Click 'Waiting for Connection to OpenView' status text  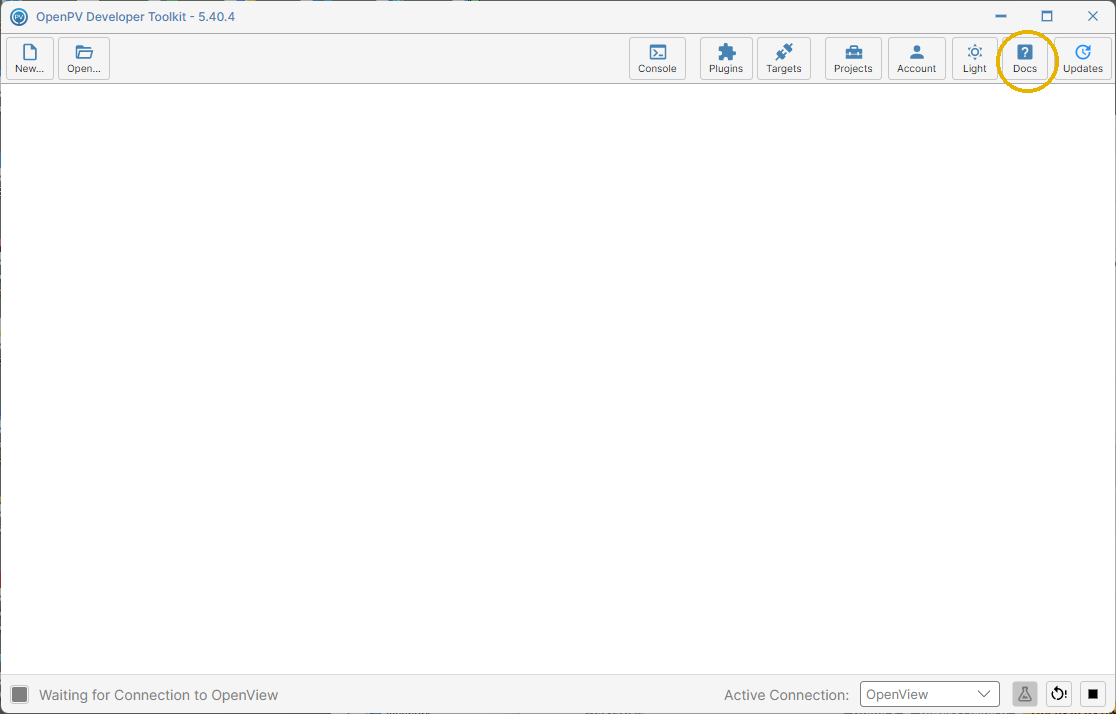tap(159, 695)
